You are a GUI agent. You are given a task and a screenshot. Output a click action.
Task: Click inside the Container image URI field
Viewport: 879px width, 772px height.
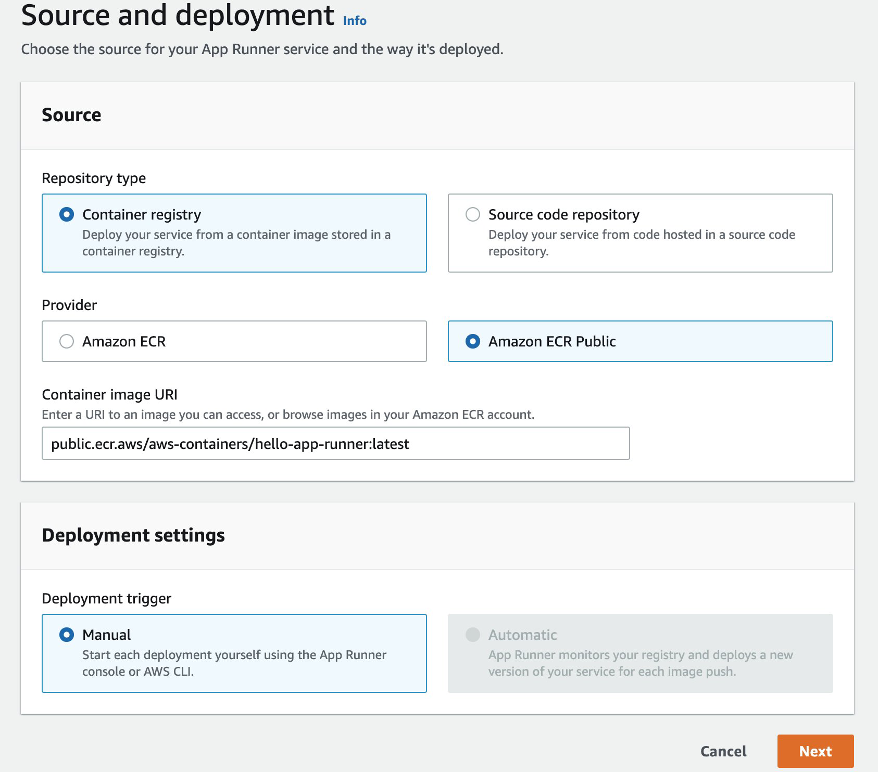tap(335, 443)
